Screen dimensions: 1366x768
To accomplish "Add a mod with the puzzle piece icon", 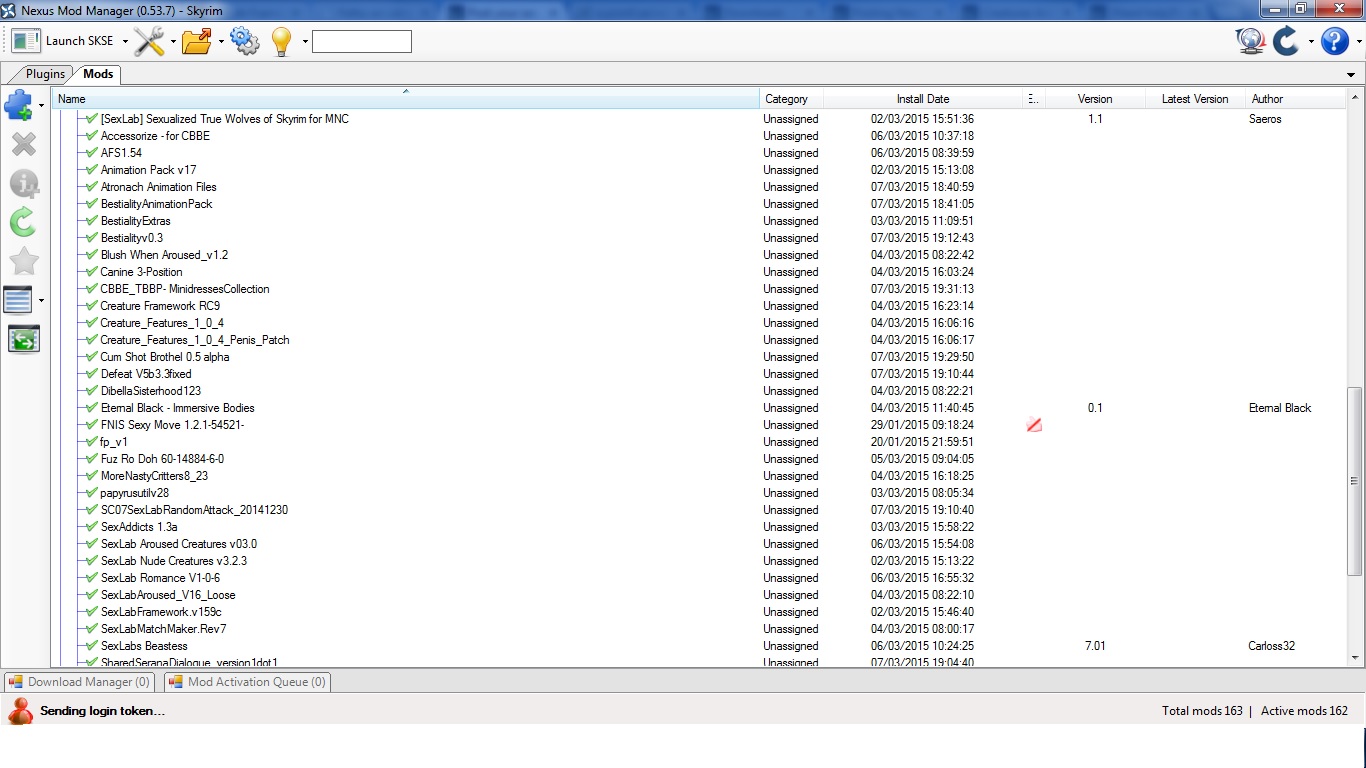I will point(19,105).
